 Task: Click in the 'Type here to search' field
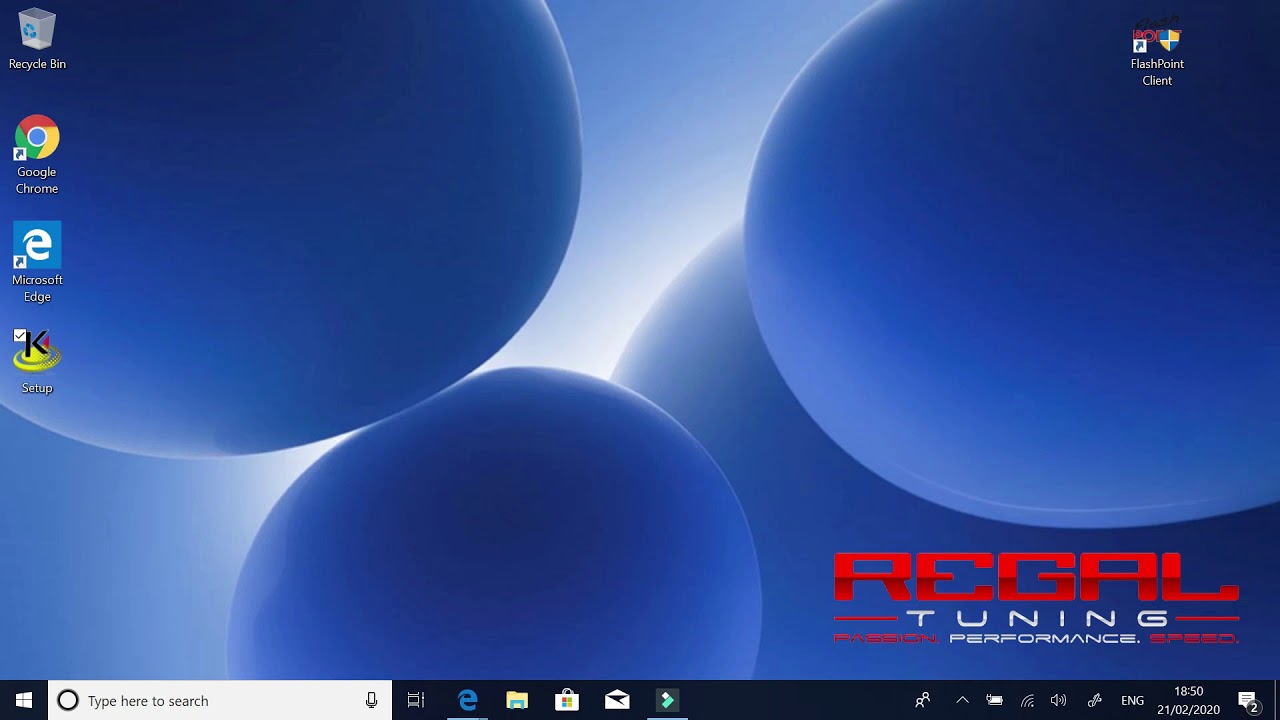pyautogui.click(x=220, y=701)
